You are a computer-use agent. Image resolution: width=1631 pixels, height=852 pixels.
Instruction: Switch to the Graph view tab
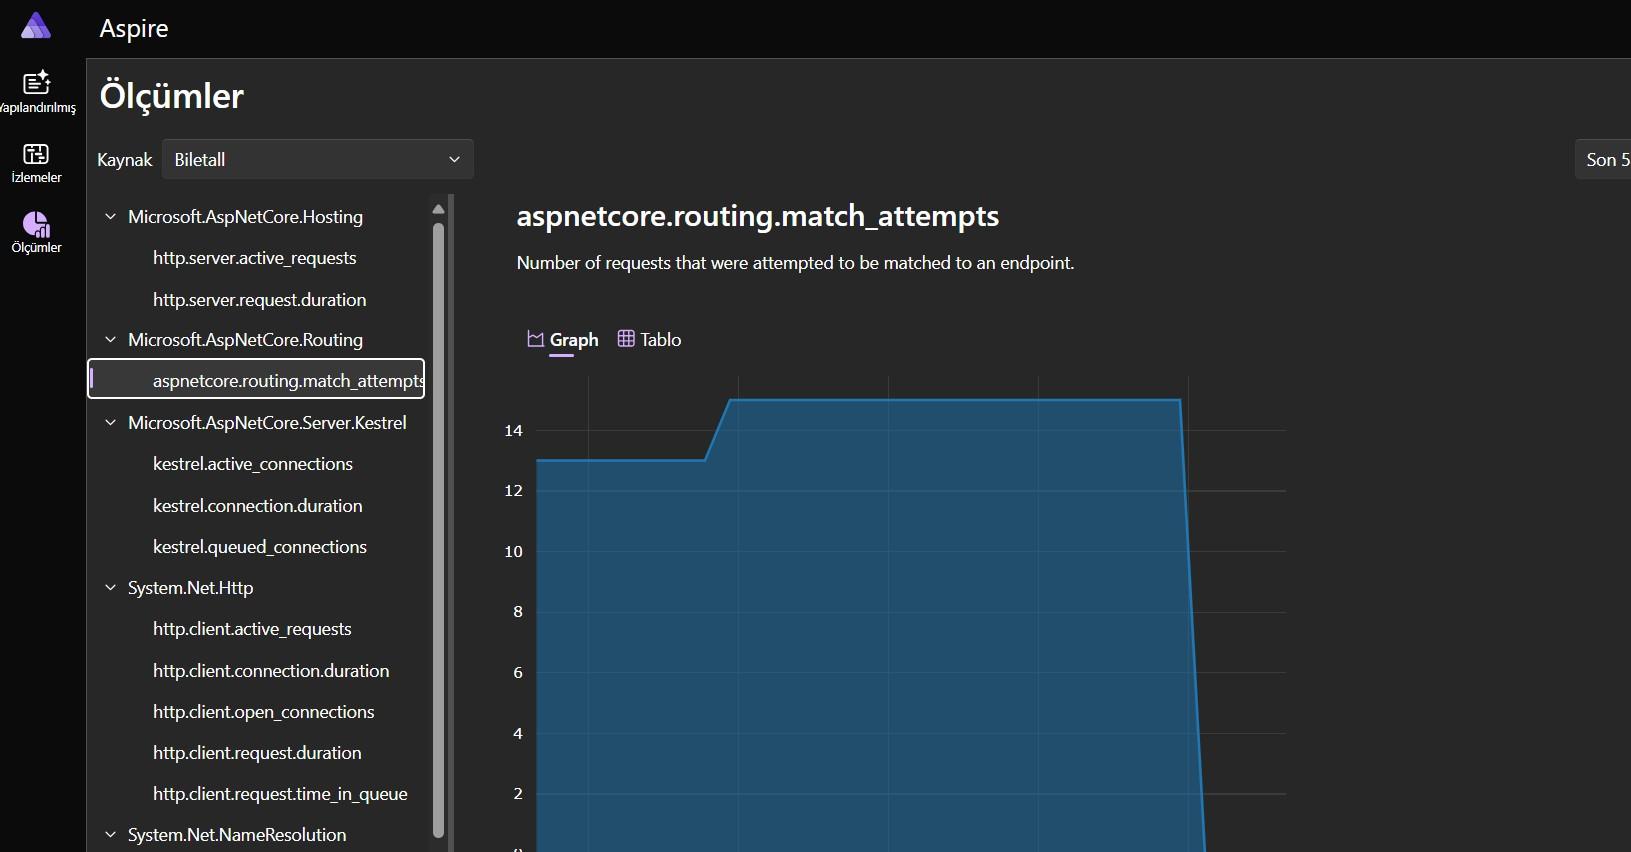click(562, 340)
